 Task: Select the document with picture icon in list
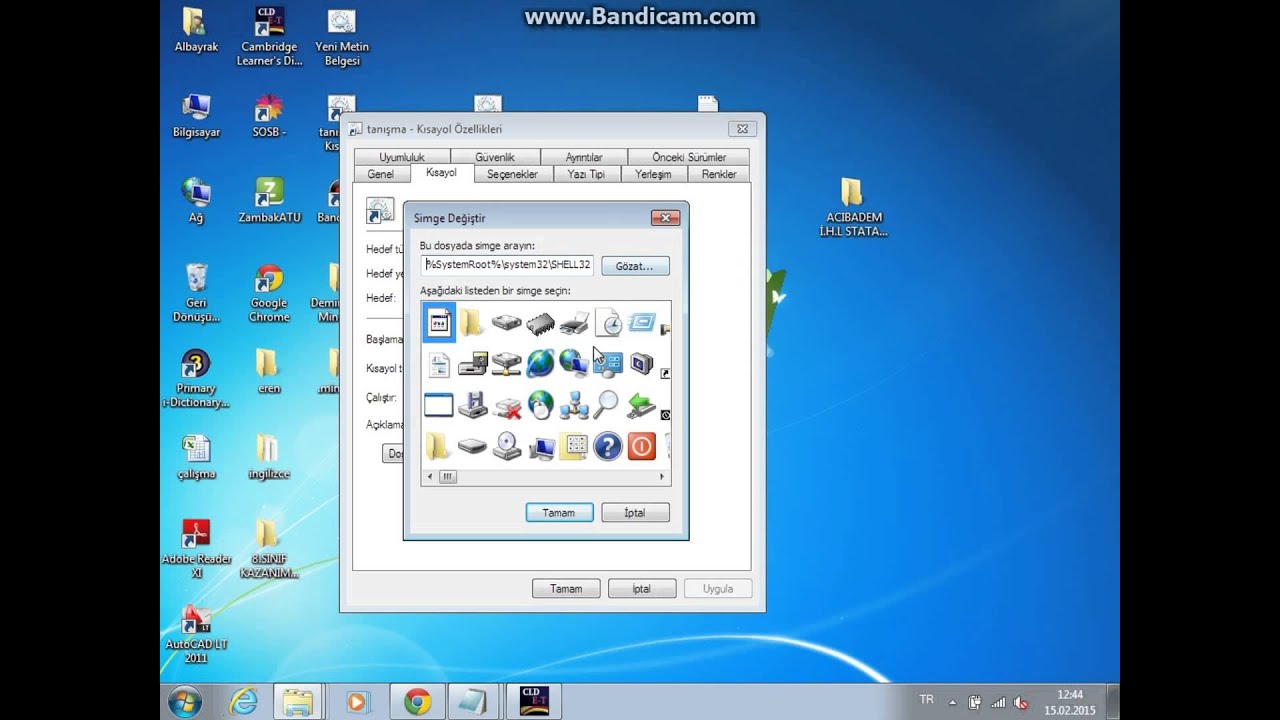click(439, 322)
